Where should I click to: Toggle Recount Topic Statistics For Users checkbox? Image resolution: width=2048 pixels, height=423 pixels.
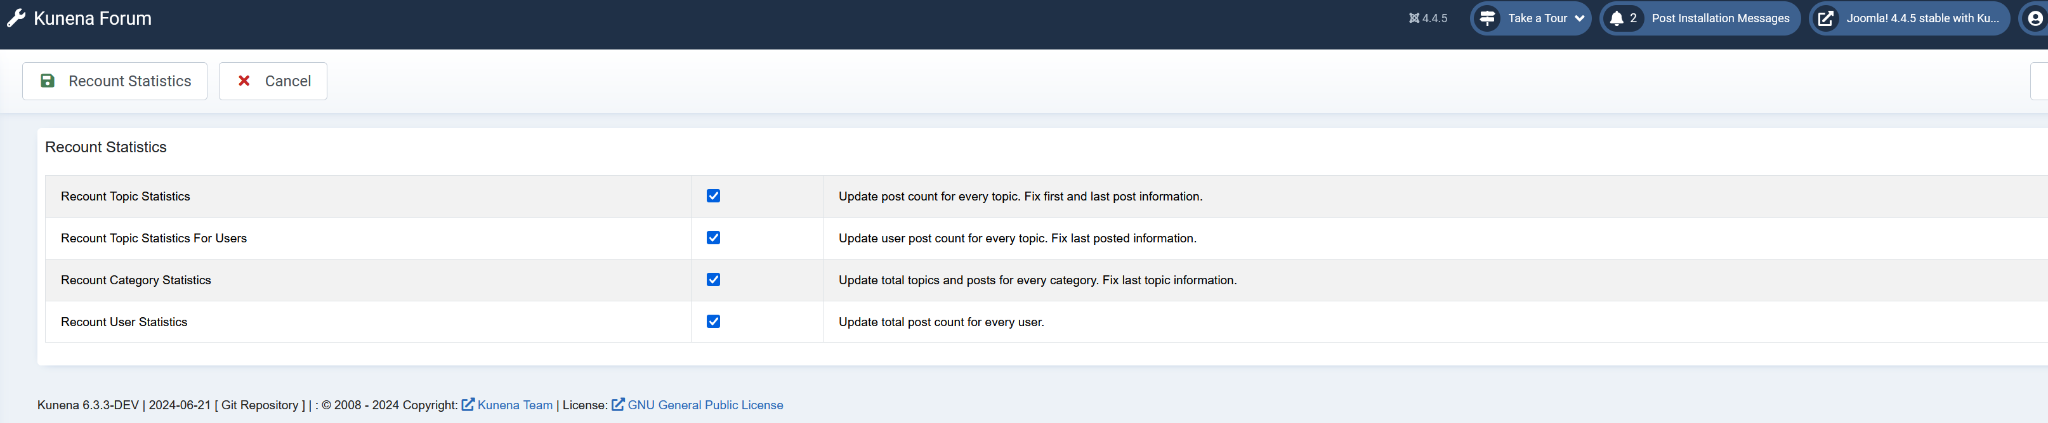click(x=713, y=238)
